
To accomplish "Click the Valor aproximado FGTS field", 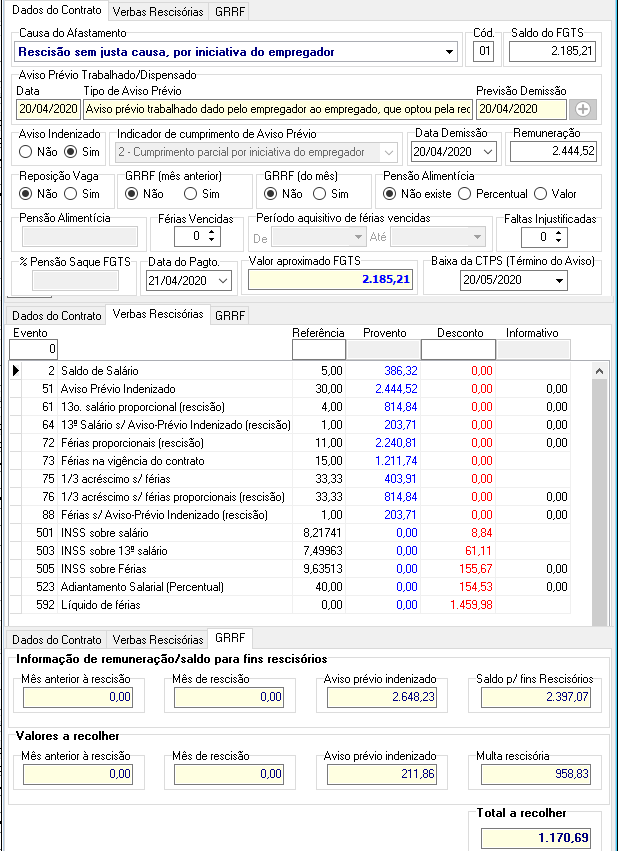I will click(330, 280).
